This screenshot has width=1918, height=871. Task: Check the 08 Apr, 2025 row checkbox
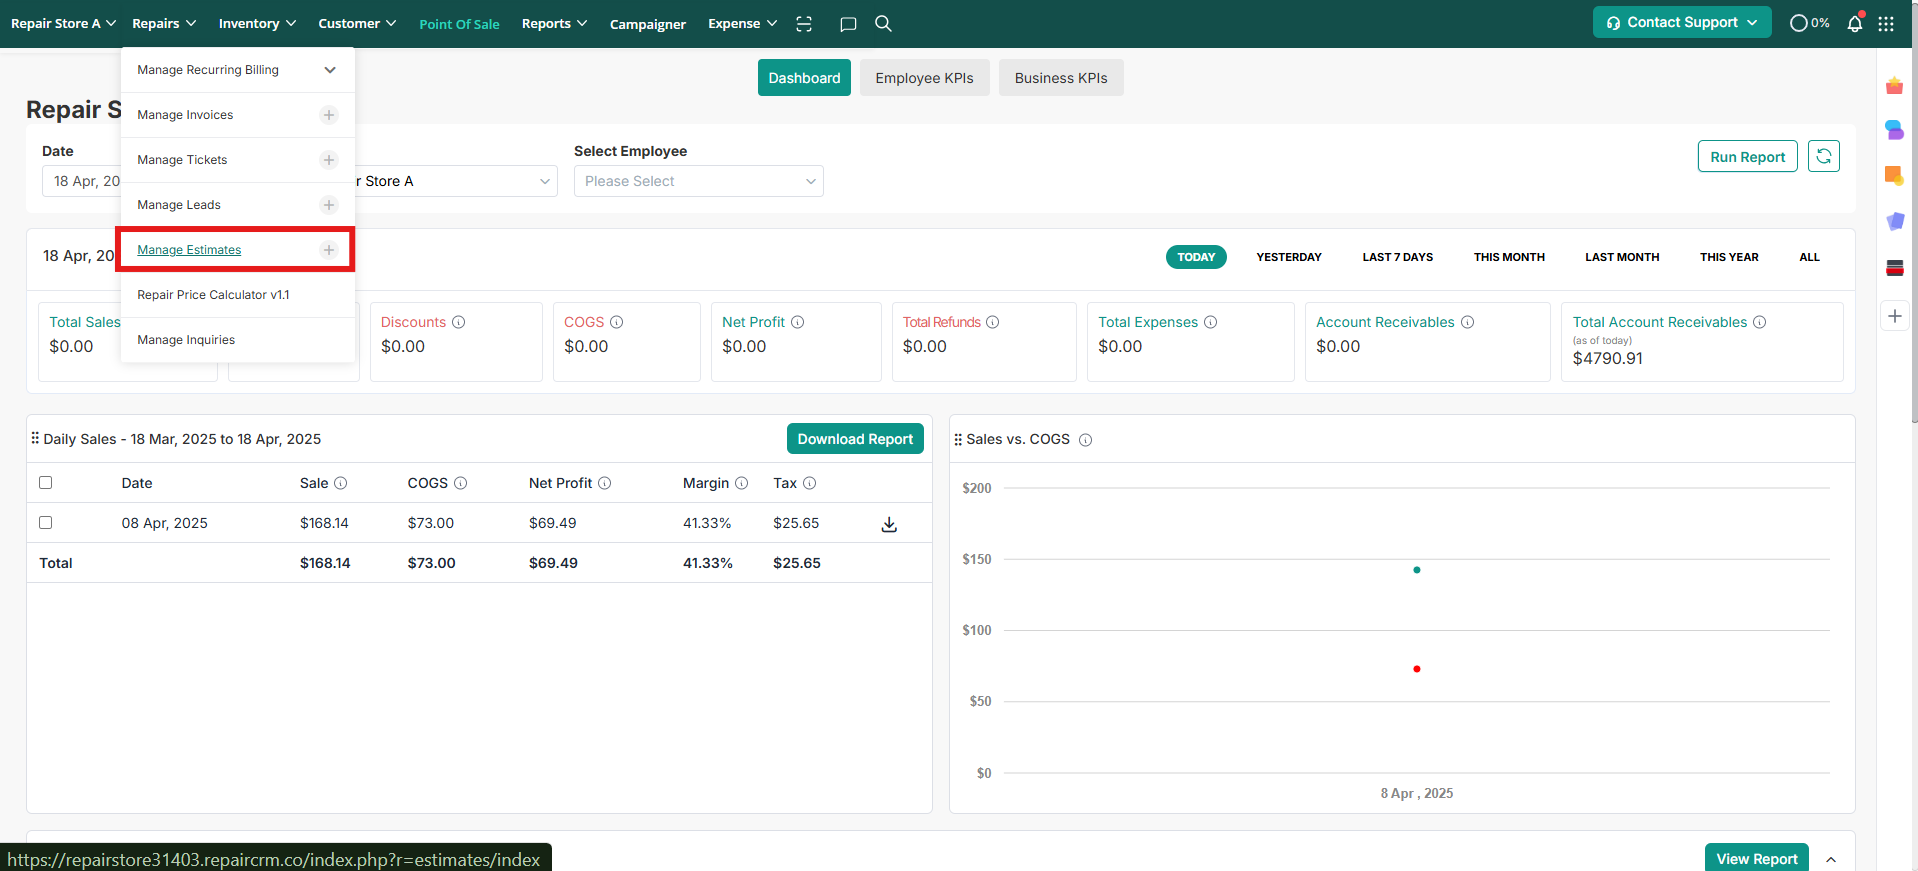[46, 523]
